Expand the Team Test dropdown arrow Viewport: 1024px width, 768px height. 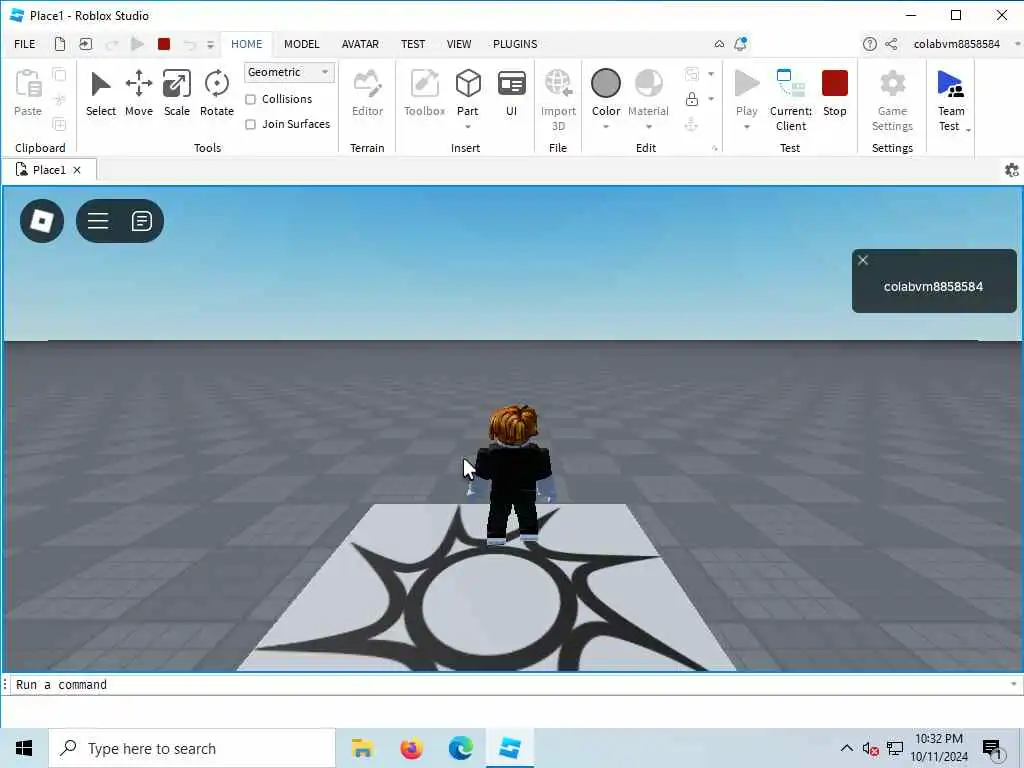click(968, 130)
